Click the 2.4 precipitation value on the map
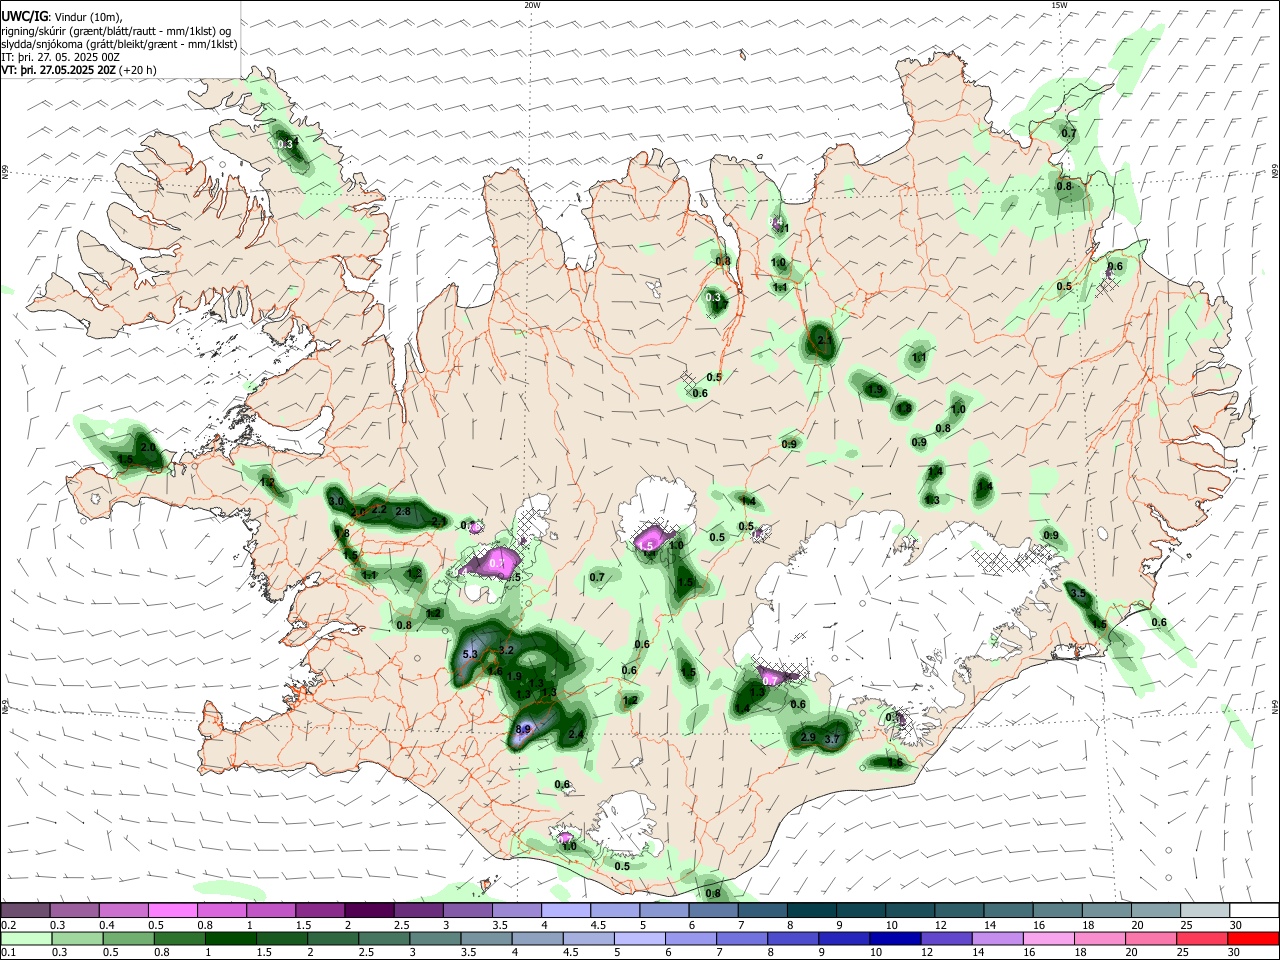The image size is (1280, 960). point(575,734)
